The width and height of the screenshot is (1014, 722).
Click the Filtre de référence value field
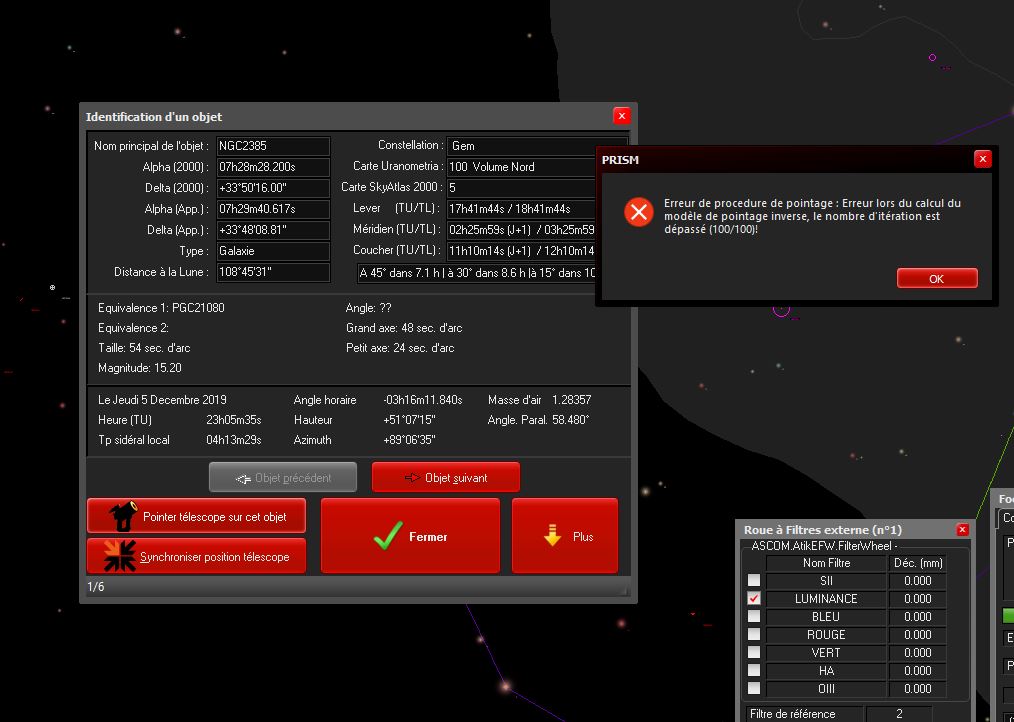coord(898,714)
